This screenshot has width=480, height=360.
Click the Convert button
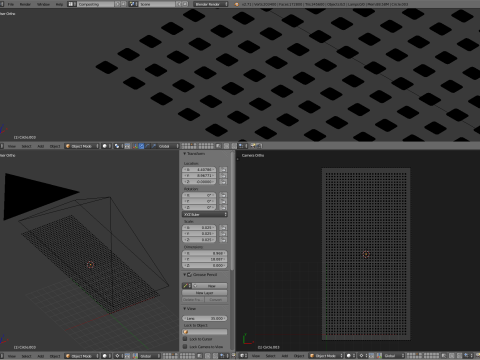click(216, 300)
